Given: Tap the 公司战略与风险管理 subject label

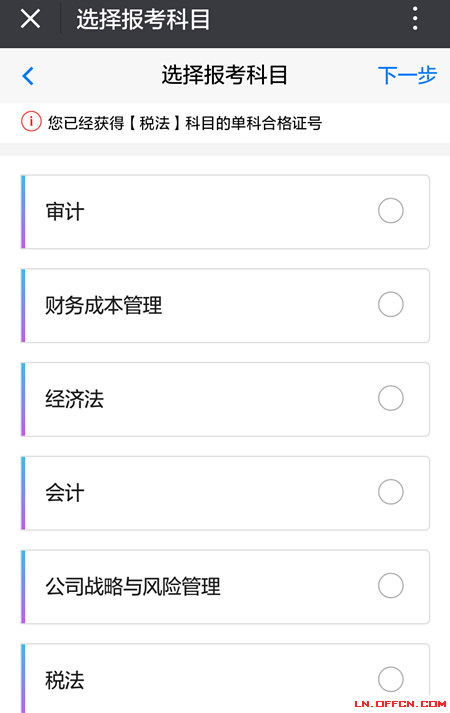Looking at the screenshot, I should (133, 587).
